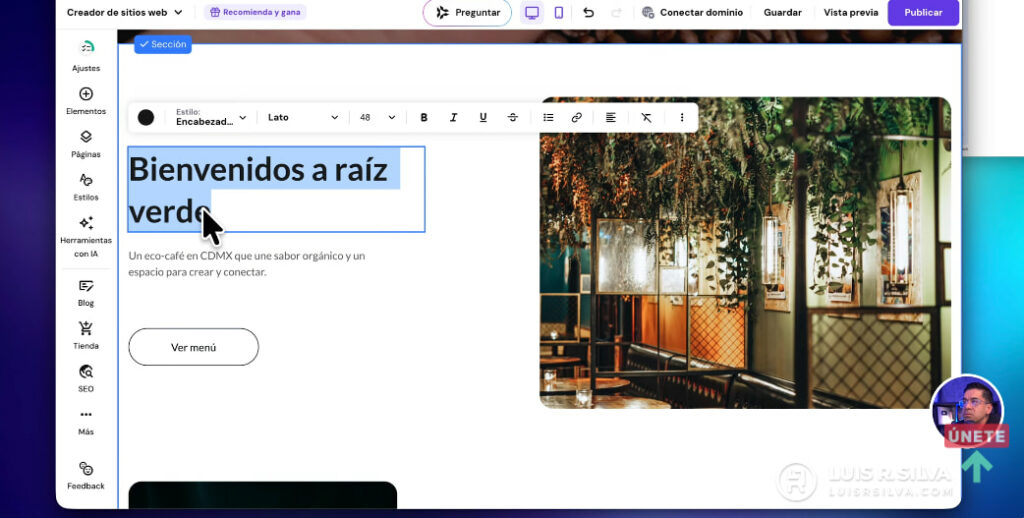Click the Ver menú button
Image resolution: width=1024 pixels, height=518 pixels.
tap(193, 348)
